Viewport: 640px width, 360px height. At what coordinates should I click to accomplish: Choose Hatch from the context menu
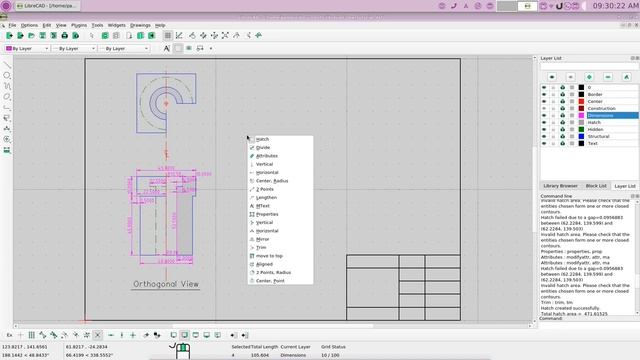pyautogui.click(x=280, y=139)
